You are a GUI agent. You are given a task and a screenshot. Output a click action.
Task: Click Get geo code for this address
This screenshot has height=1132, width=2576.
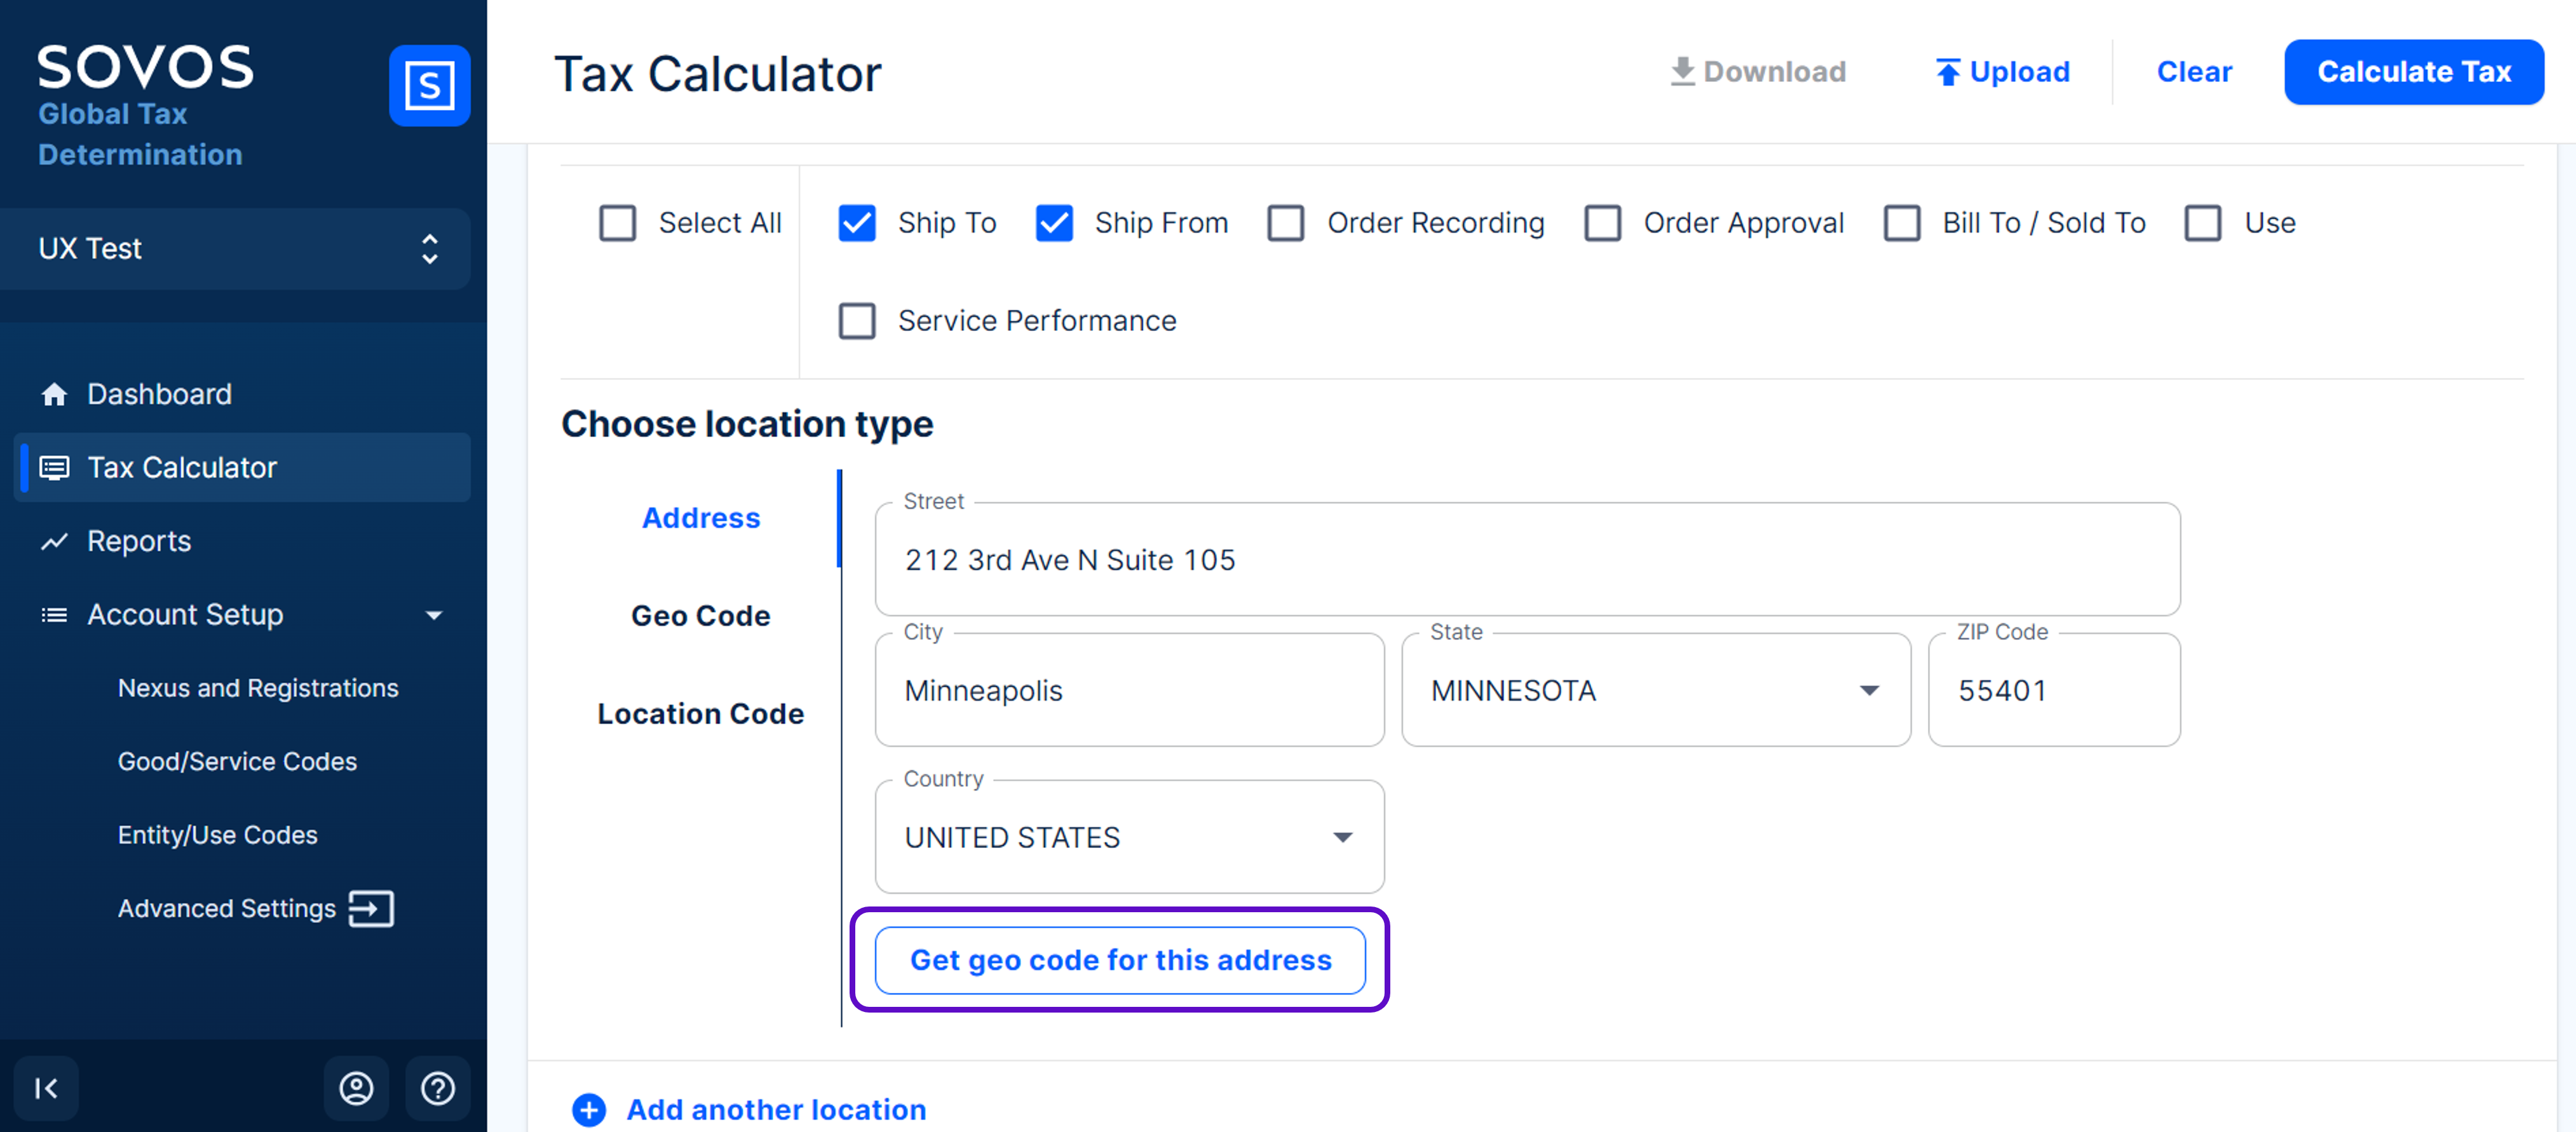click(x=1120, y=961)
